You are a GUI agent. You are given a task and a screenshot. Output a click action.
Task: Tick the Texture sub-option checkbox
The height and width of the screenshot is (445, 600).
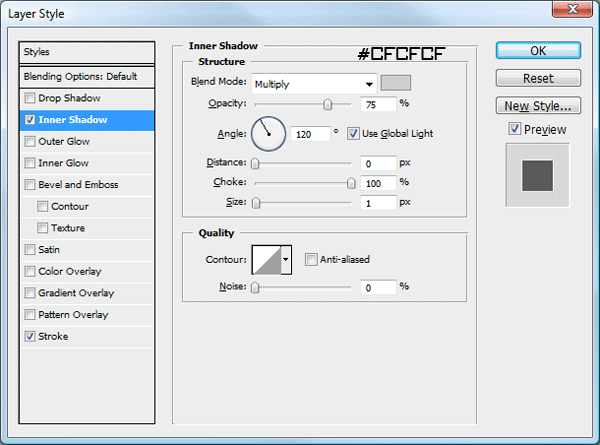[x=42, y=228]
